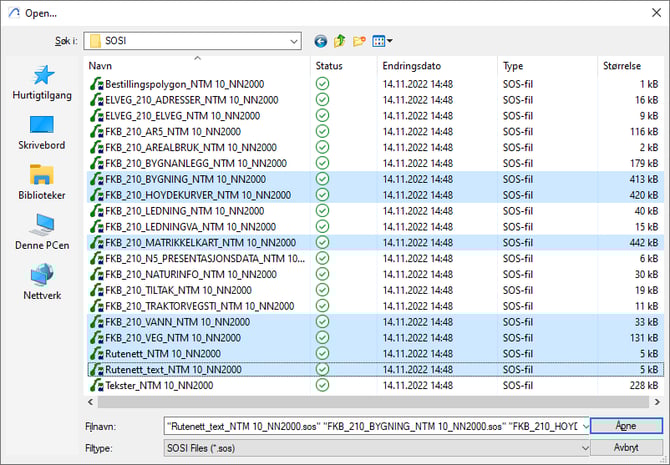Viewport: 670px width, 465px height.
Task: Select file Tekster_NTM 10_NN2000
Action: (x=158, y=385)
